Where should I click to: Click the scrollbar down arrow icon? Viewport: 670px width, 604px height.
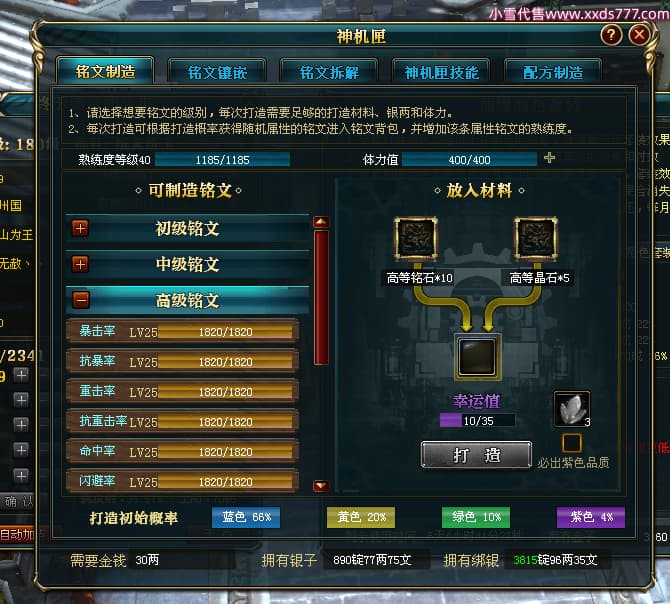(321, 486)
